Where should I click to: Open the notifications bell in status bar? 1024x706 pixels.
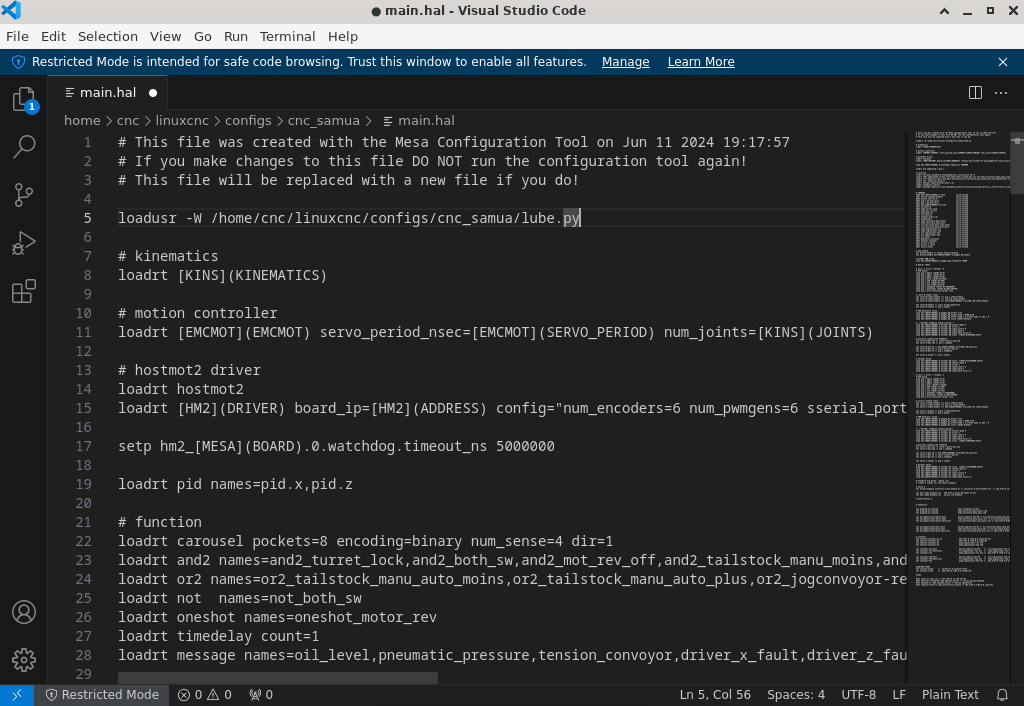[1002, 695]
